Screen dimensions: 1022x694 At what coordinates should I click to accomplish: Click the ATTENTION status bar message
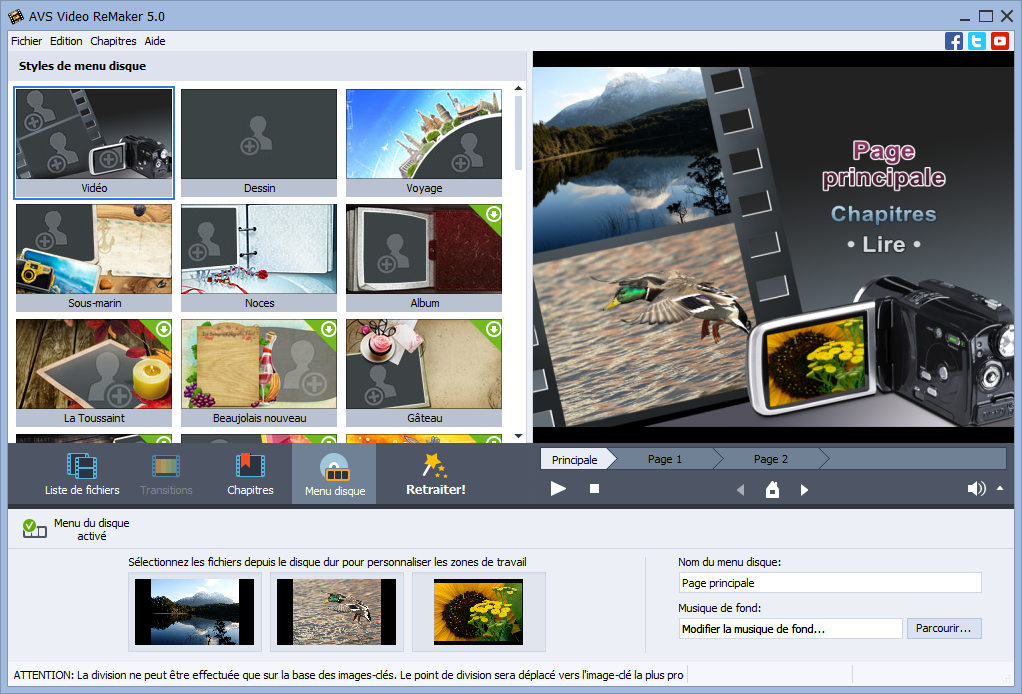point(348,675)
